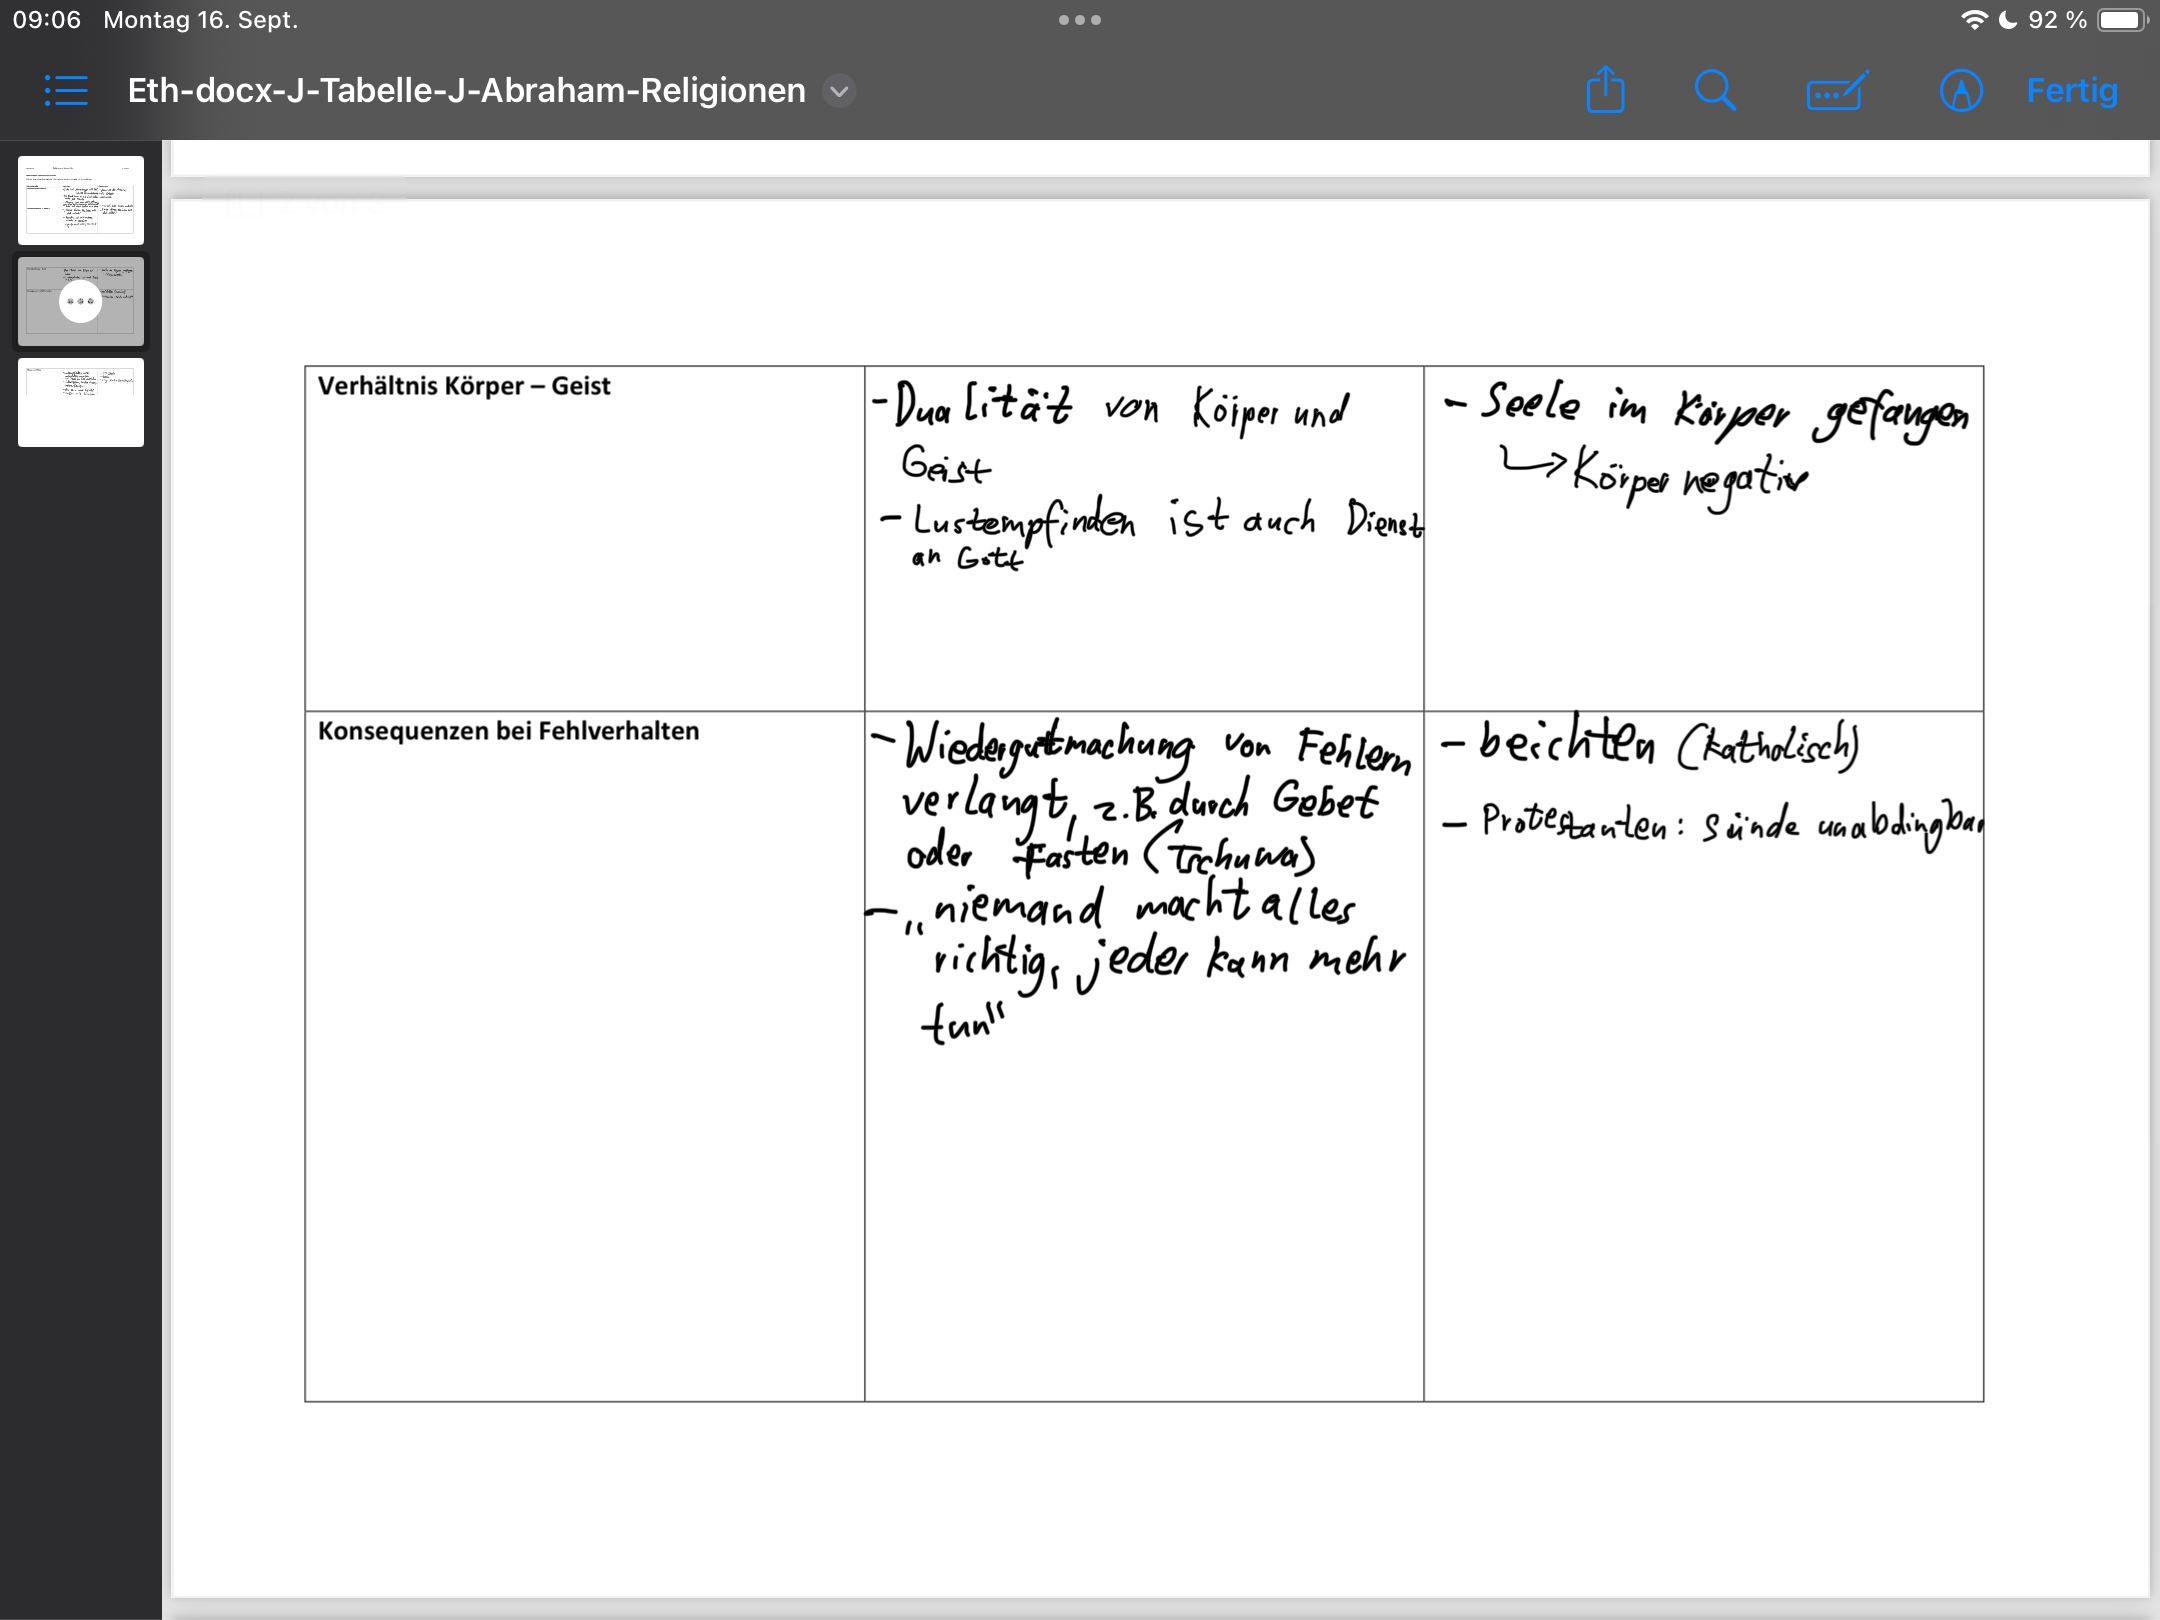
Task: Tap document title Eth-docx-J-Tabelle-J-Abraham-Religionen
Action: point(466,91)
